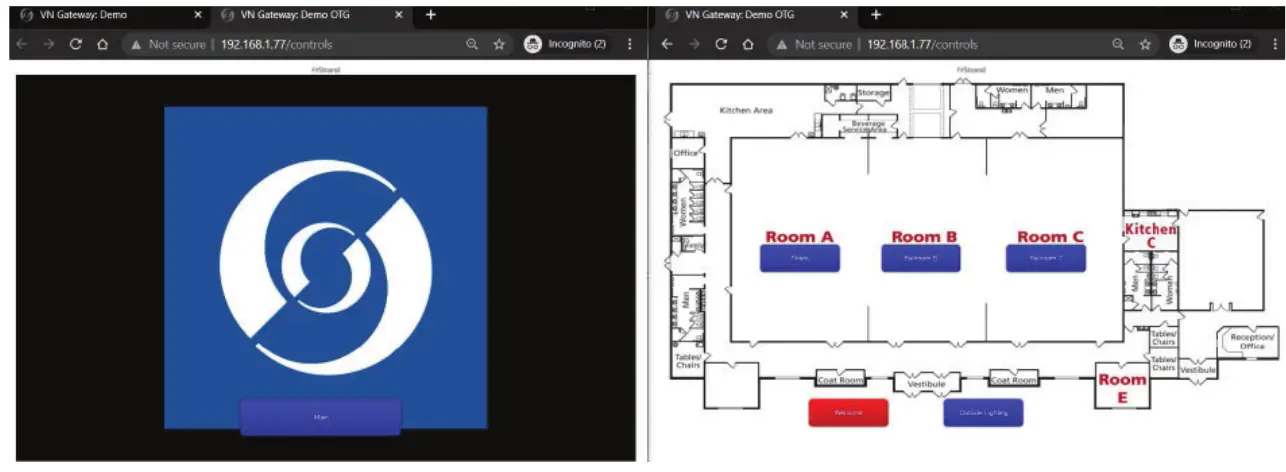Screen dimensions: 1286x472
Task: Click the Reception/Office label on the floor plan
Action: 1252,342
